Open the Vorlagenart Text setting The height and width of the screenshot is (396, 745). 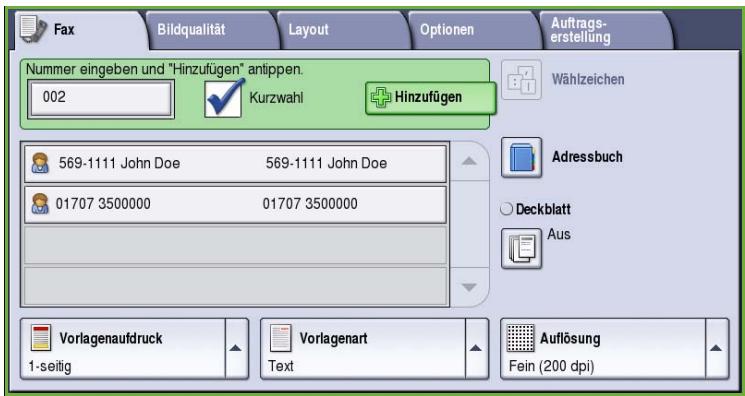click(363, 348)
